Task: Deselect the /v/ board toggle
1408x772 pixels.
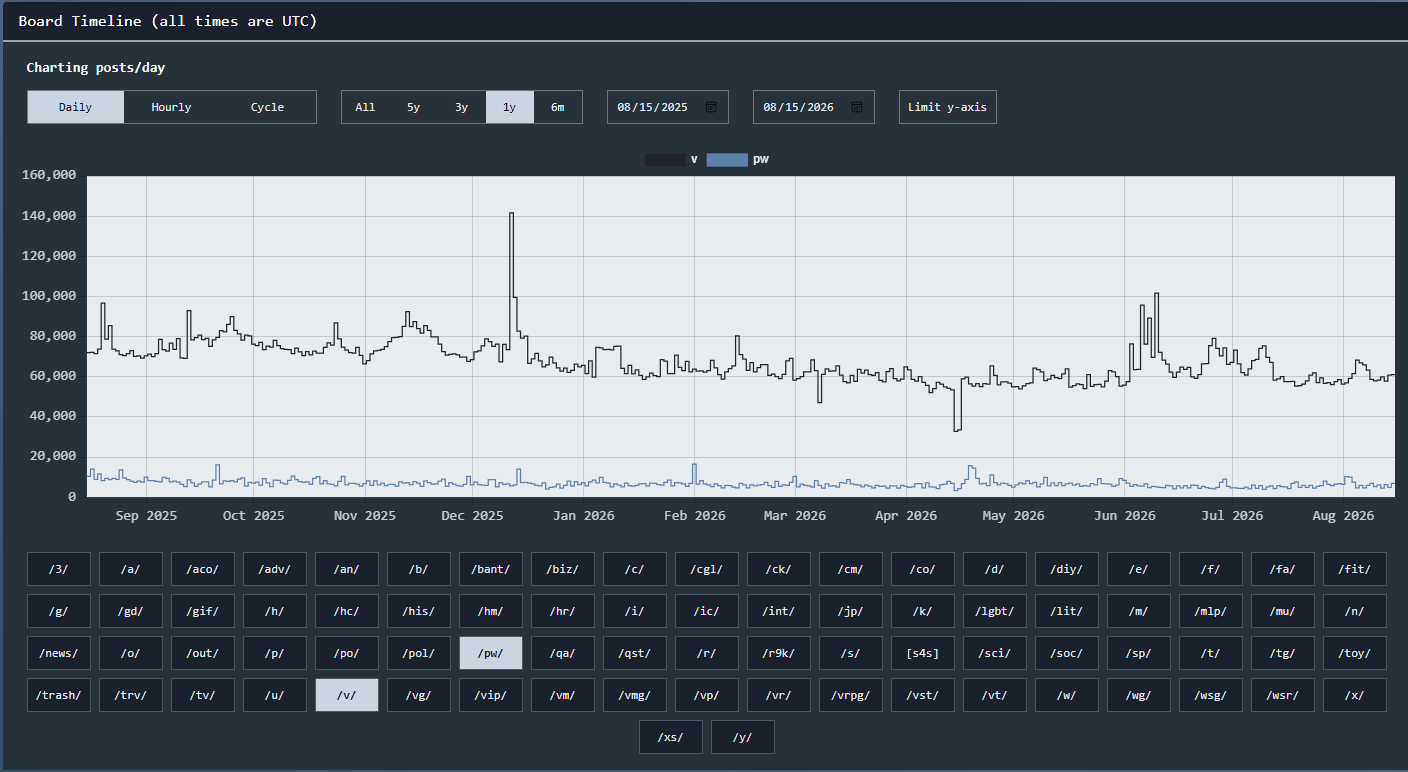Action: point(347,695)
